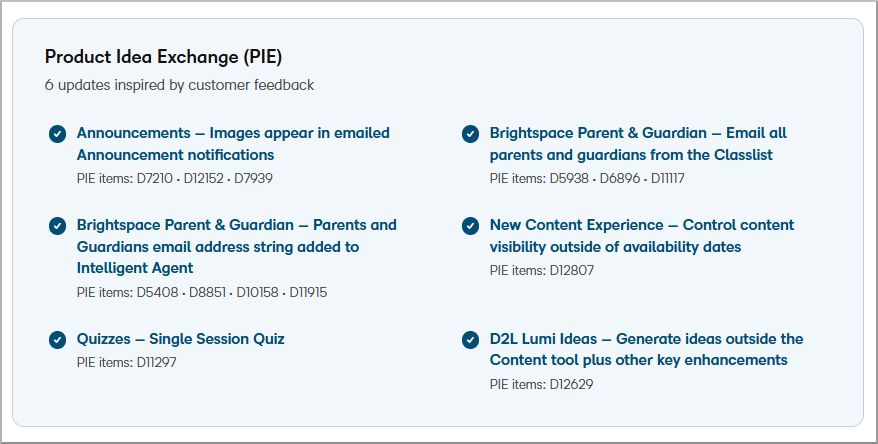This screenshot has height=444, width=878.
Task: Click checkmark icon beside New Content Experience item
Action: click(470, 226)
